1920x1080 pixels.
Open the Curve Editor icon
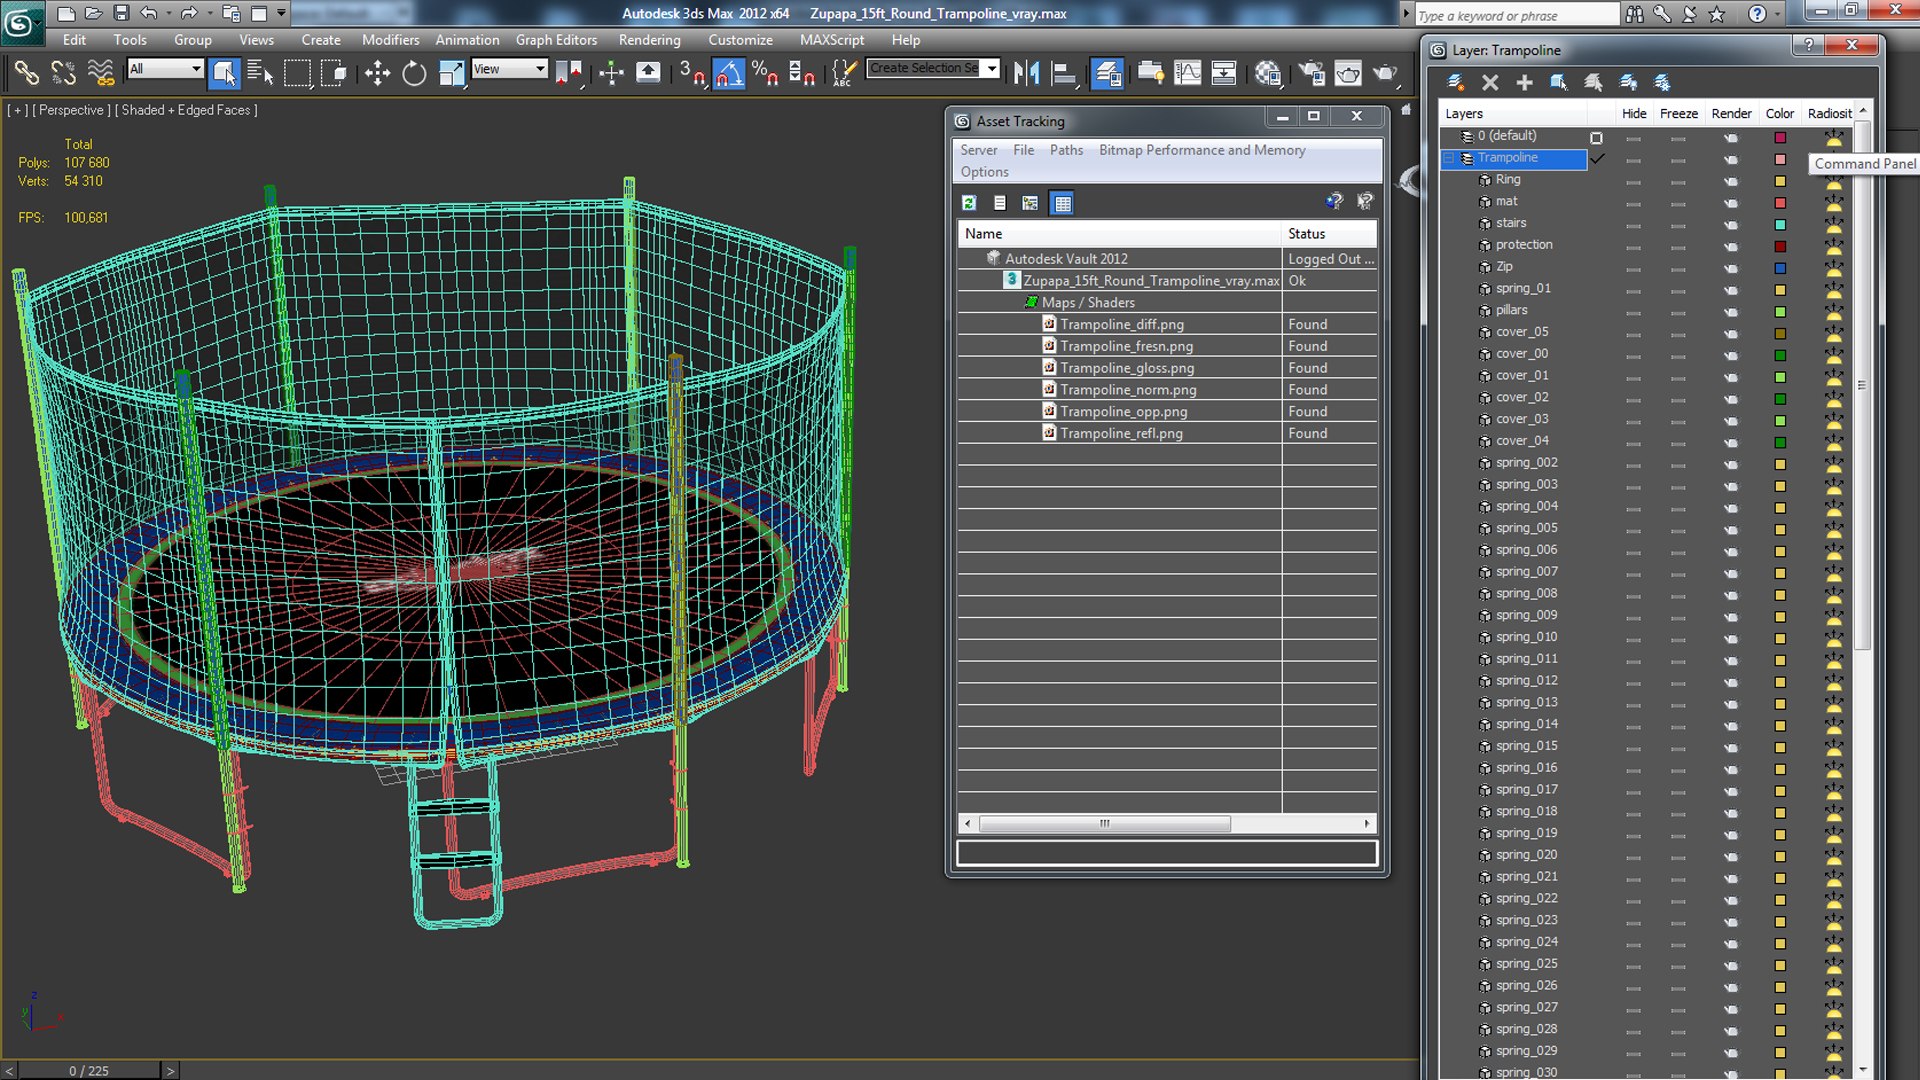point(1187,73)
